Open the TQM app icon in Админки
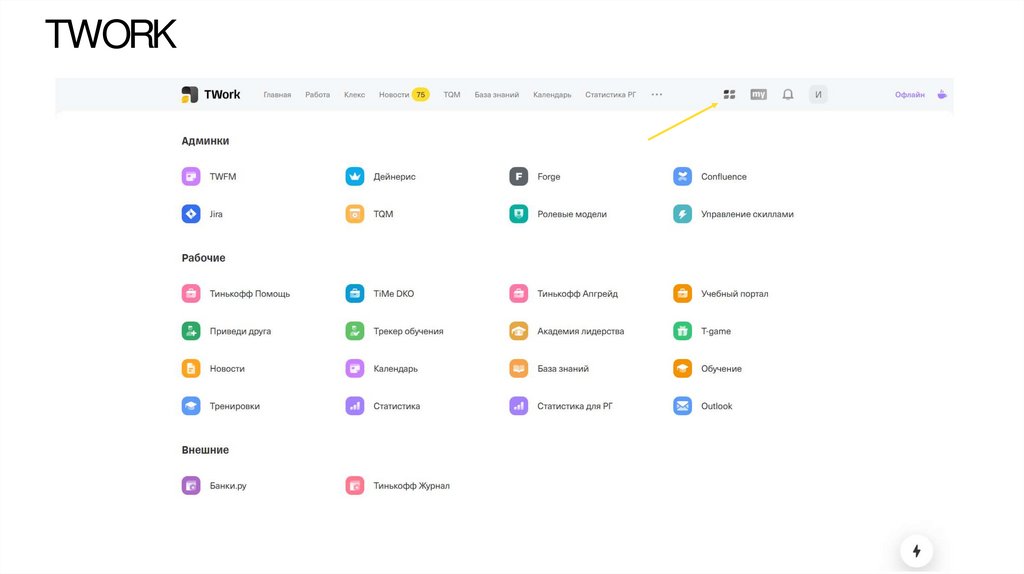The width and height of the screenshot is (1024, 574). [355, 214]
